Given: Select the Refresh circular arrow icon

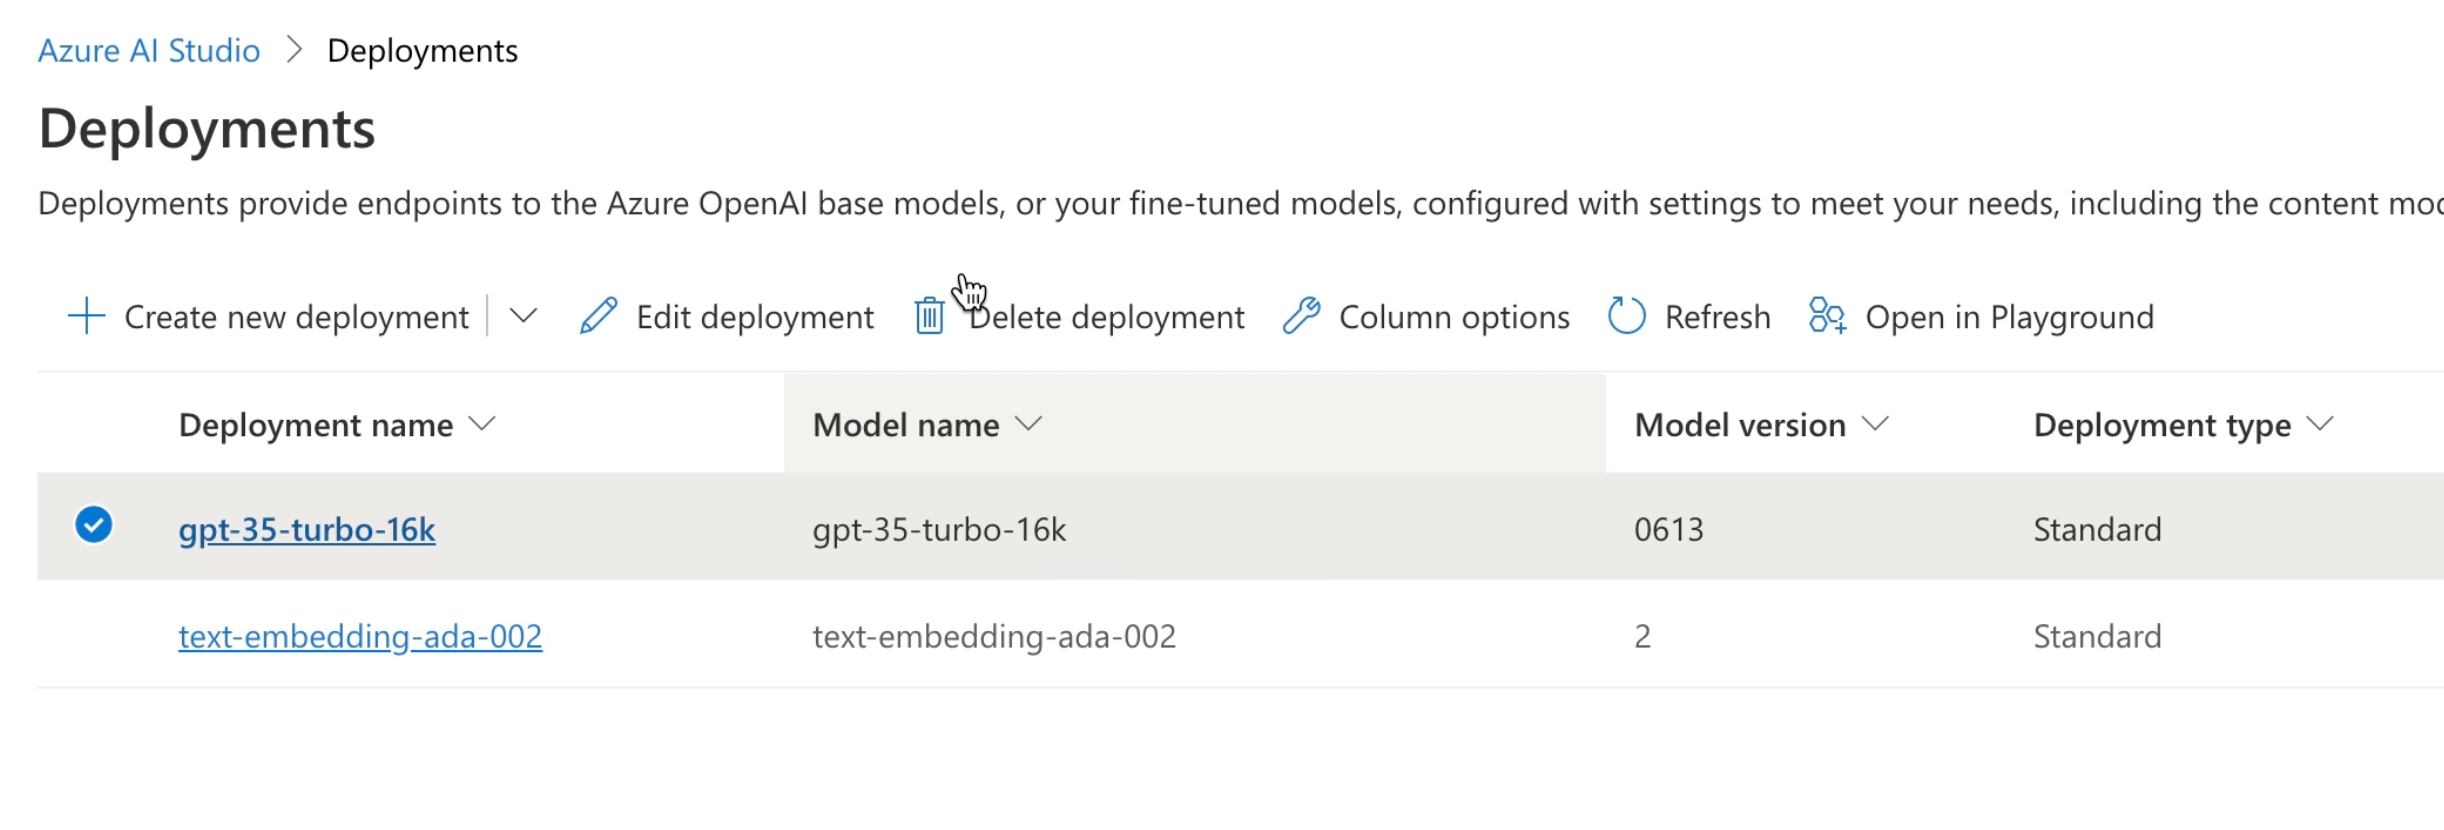Looking at the screenshot, I should click(1625, 316).
